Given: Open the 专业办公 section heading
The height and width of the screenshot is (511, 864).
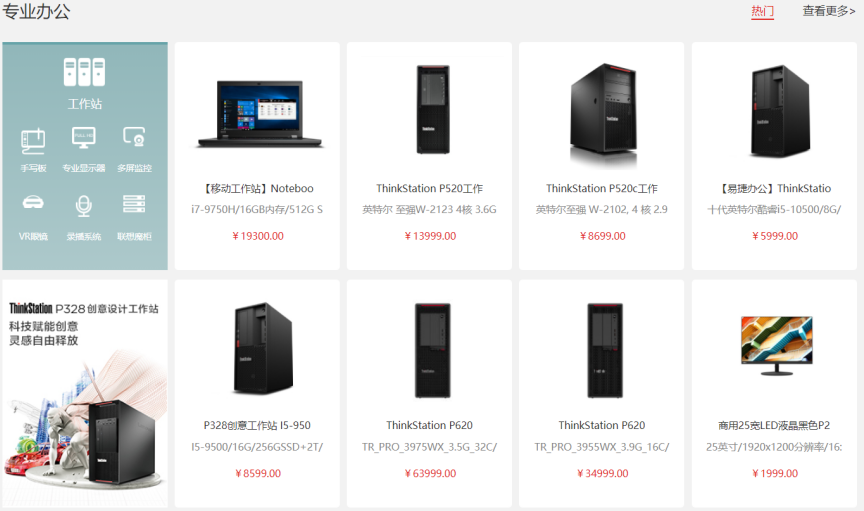Looking at the screenshot, I should point(36,11).
